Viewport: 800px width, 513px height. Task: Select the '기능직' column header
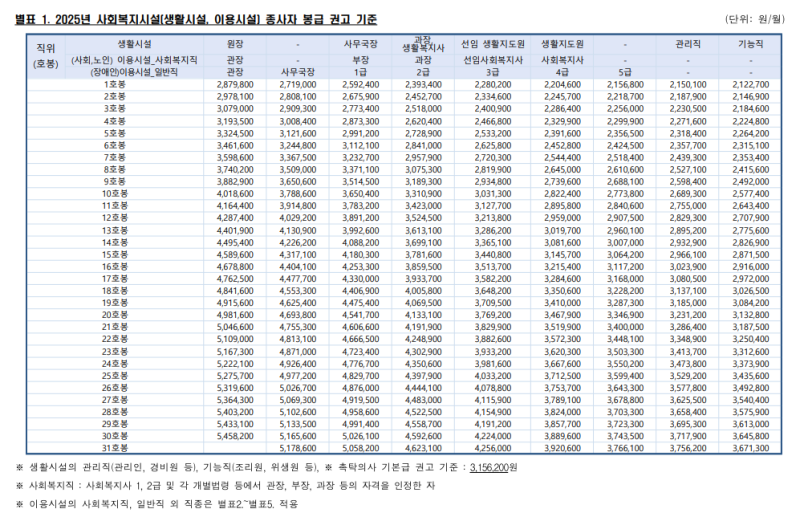click(750, 44)
